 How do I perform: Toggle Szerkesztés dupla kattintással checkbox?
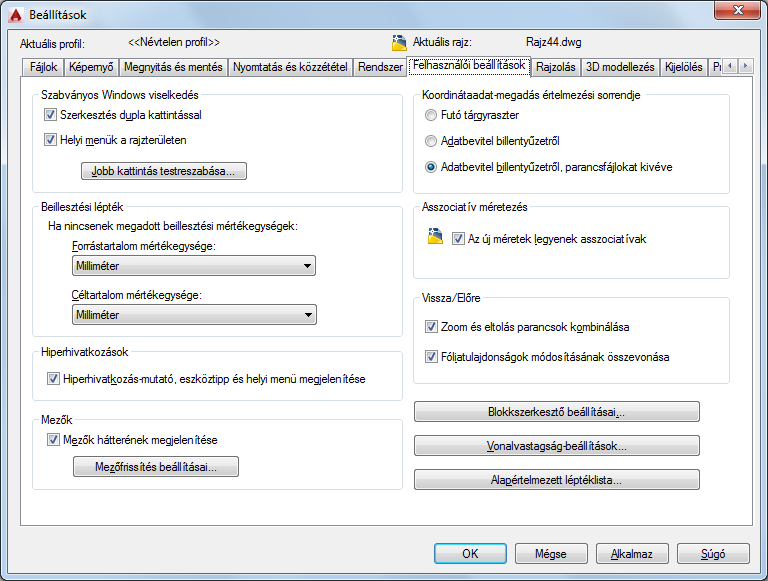[50, 115]
